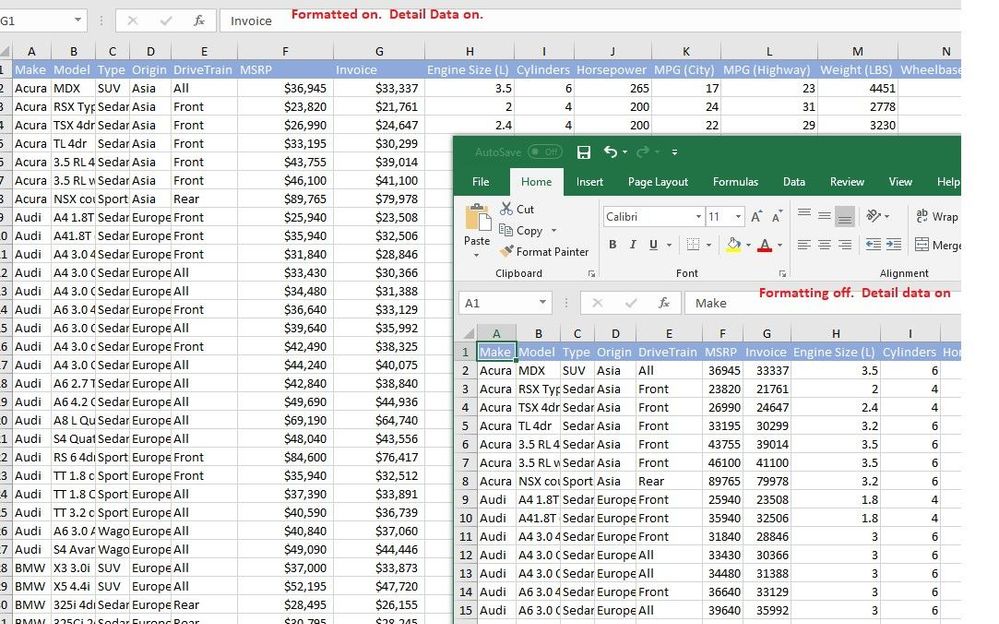999x624 pixels.
Task: Open the Formulas ribbon tab
Action: coord(735,182)
